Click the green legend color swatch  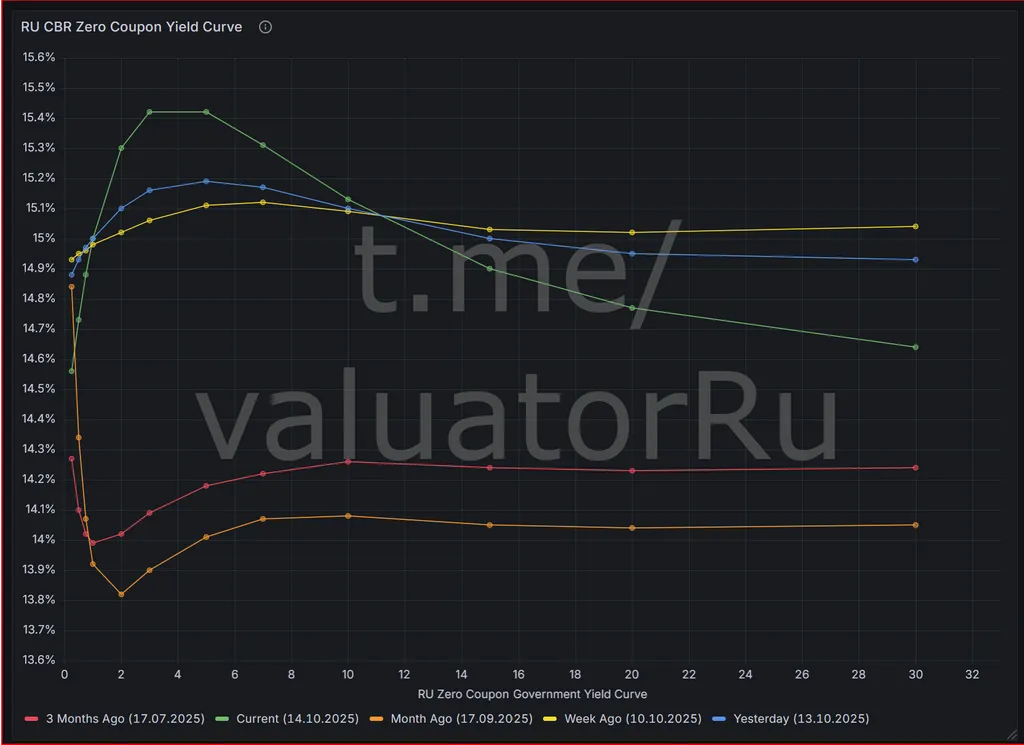click(x=223, y=719)
